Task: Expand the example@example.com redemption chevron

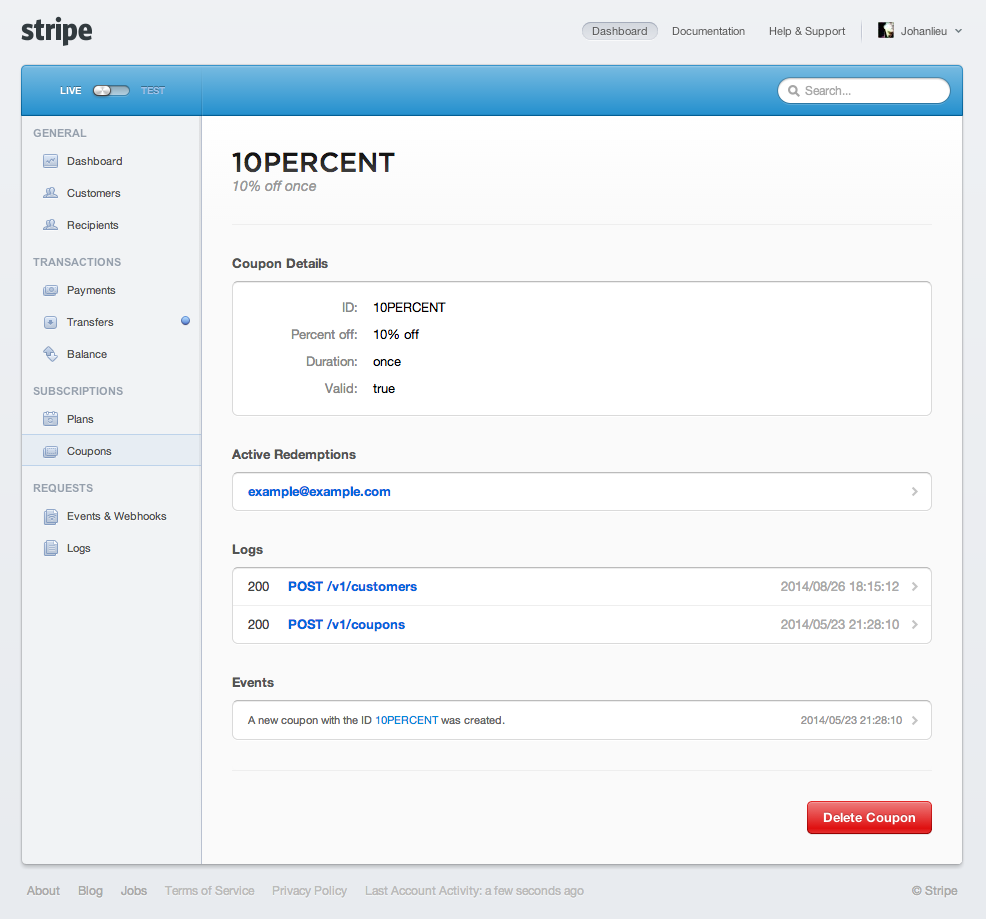Action: click(x=915, y=491)
